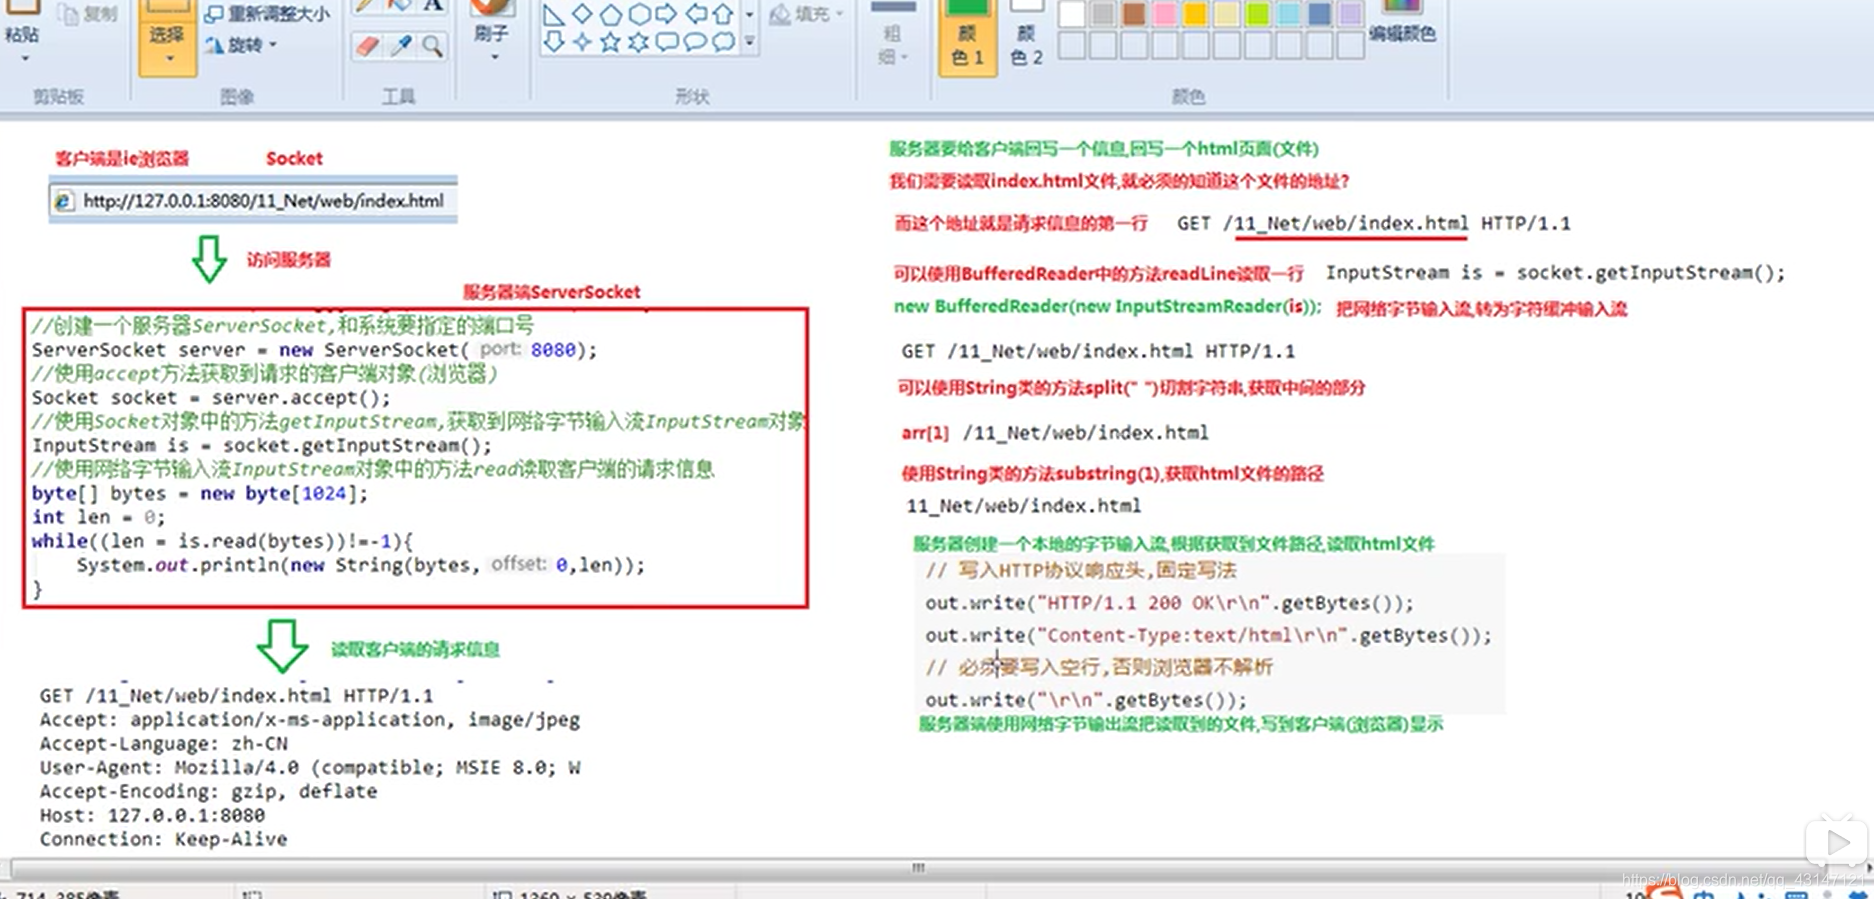Pick the light turquoise color swatch
This screenshot has height=899, width=1874.
click(x=1289, y=14)
